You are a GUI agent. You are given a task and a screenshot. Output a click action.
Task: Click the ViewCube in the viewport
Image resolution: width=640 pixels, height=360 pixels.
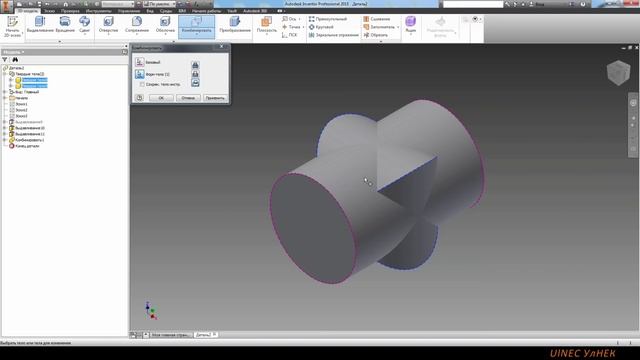pos(618,73)
